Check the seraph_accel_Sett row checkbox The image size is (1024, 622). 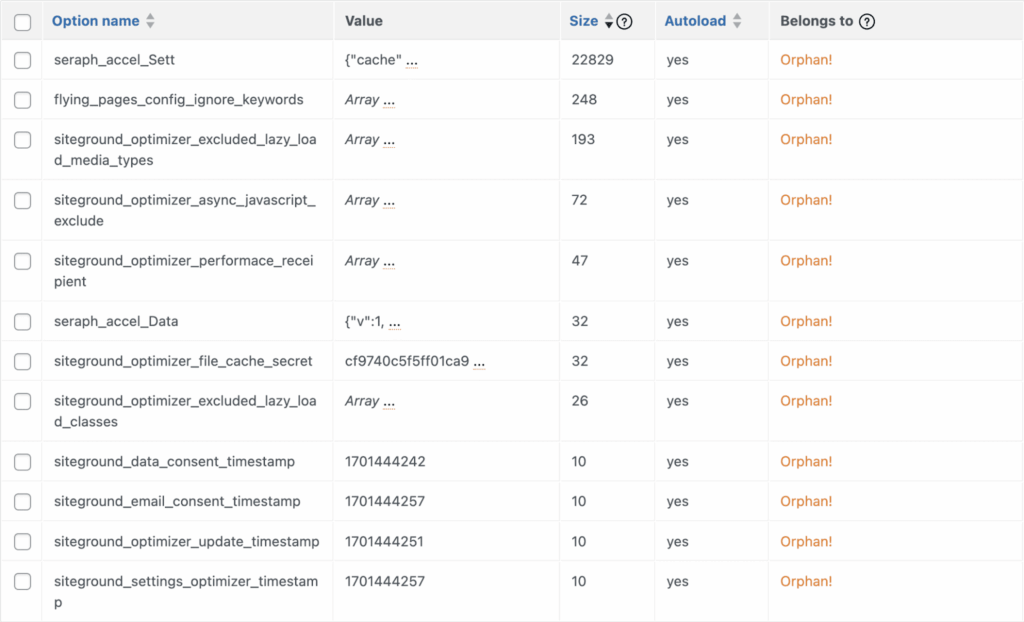(x=23, y=60)
